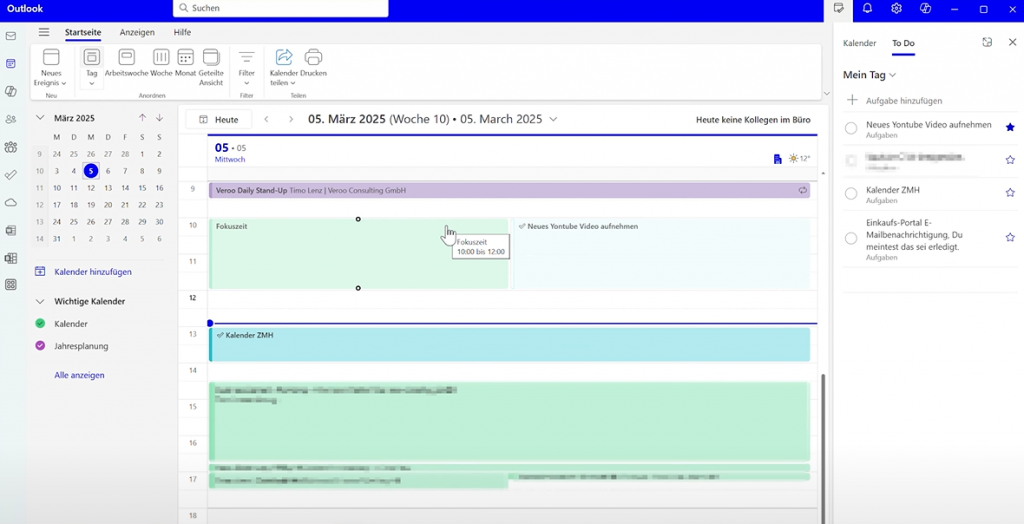Open Startseite ribbon tab
This screenshot has height=524, width=1024.
[83, 32]
